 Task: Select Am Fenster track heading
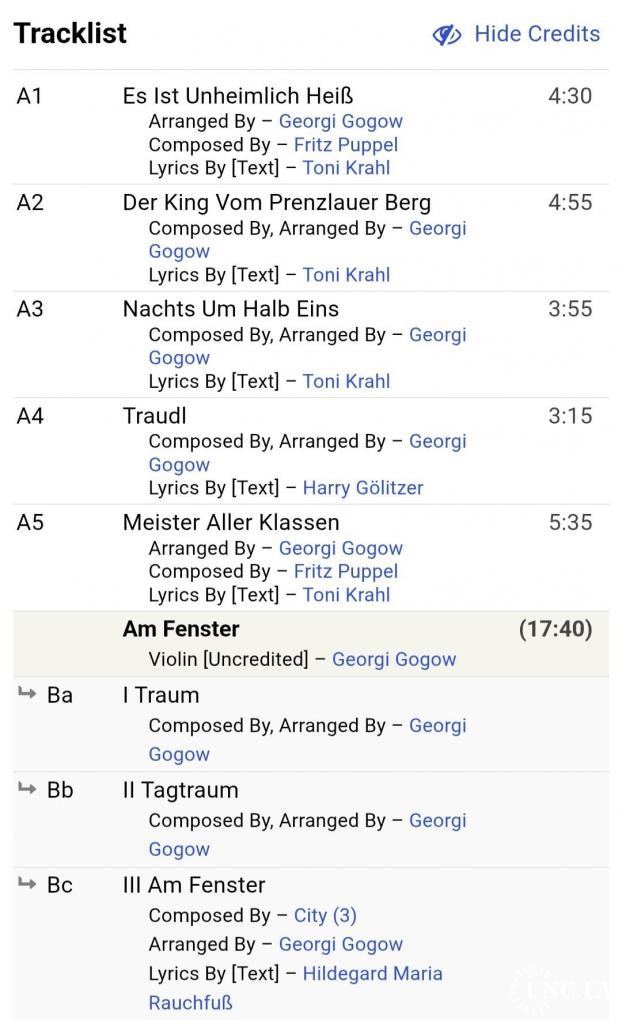[181, 629]
